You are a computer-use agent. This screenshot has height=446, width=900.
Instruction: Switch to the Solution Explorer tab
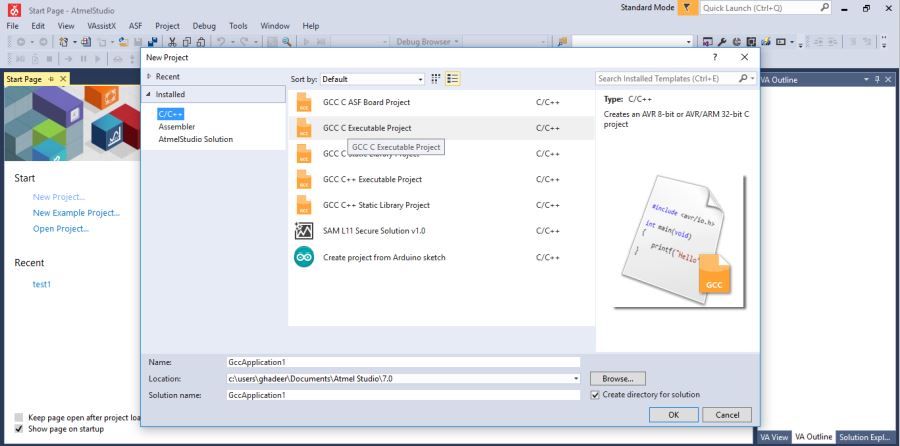click(x=866, y=437)
